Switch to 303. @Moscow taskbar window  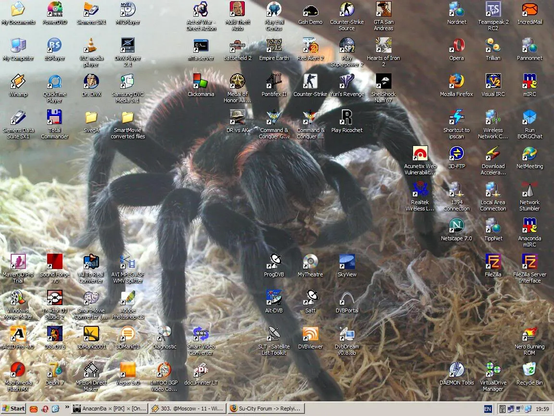[x=187, y=409]
